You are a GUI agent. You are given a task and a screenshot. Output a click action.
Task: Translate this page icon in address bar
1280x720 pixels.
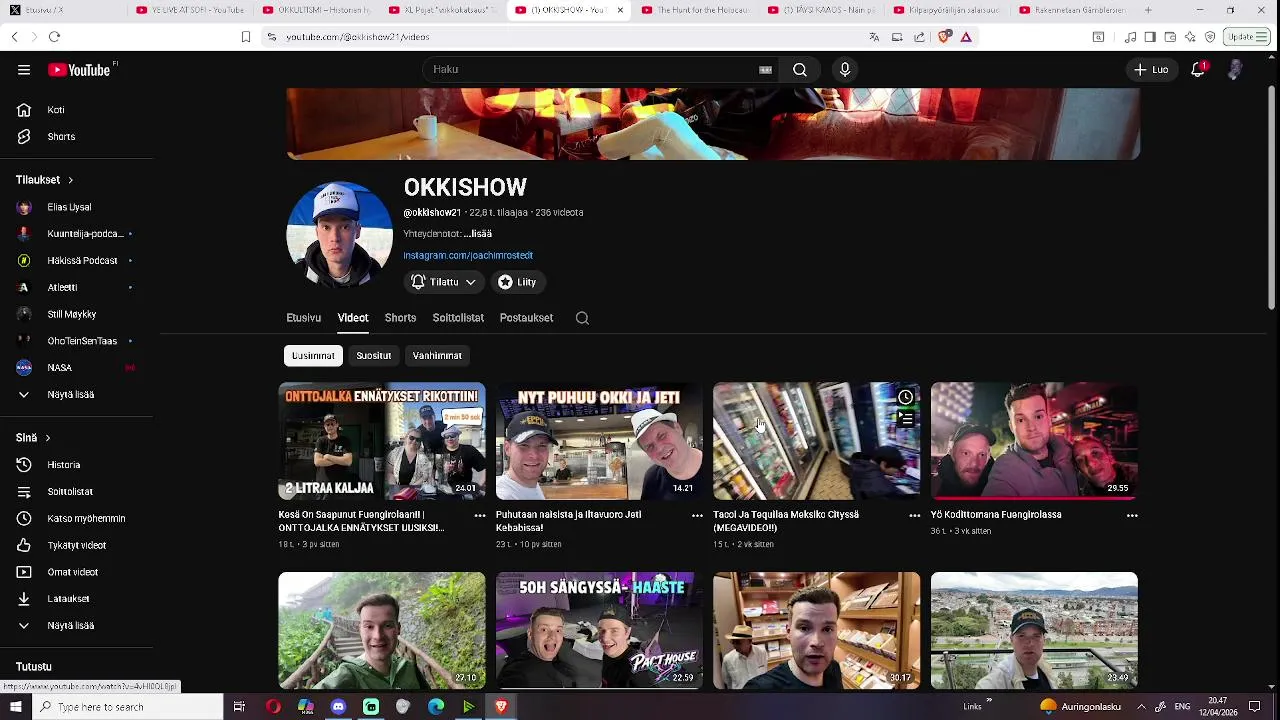874,37
